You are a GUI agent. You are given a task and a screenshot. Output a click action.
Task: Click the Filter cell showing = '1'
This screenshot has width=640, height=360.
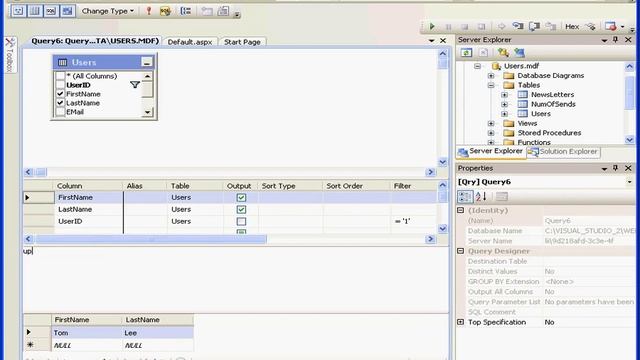coord(413,221)
